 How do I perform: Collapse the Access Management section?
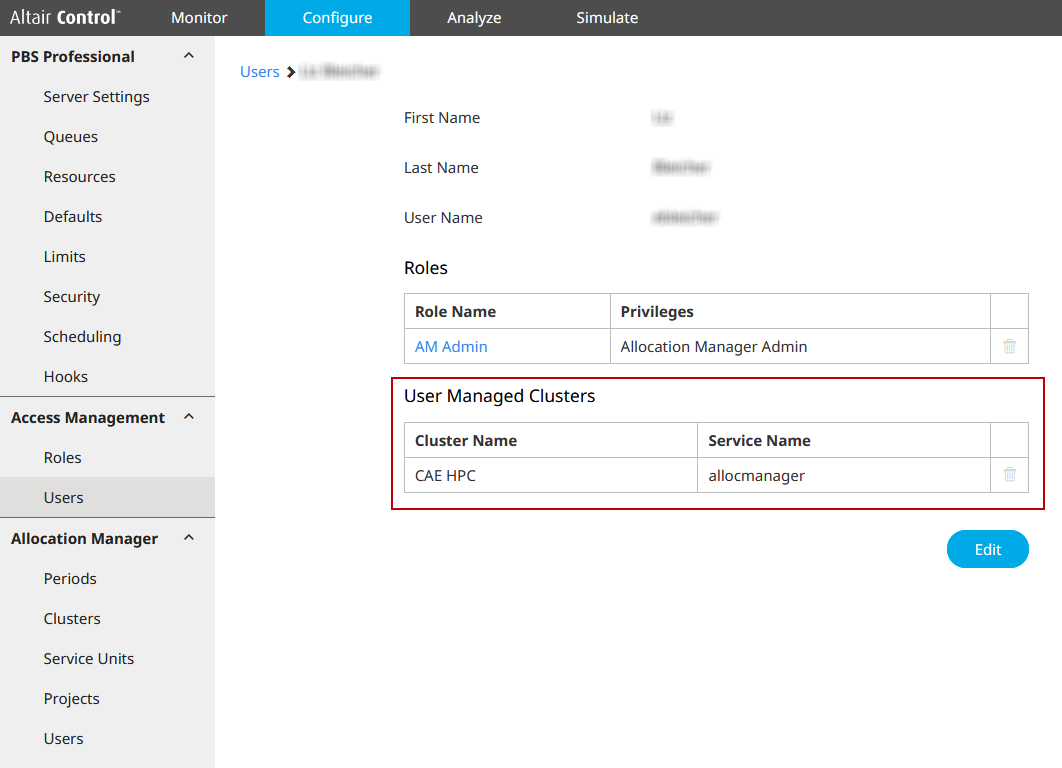point(189,417)
